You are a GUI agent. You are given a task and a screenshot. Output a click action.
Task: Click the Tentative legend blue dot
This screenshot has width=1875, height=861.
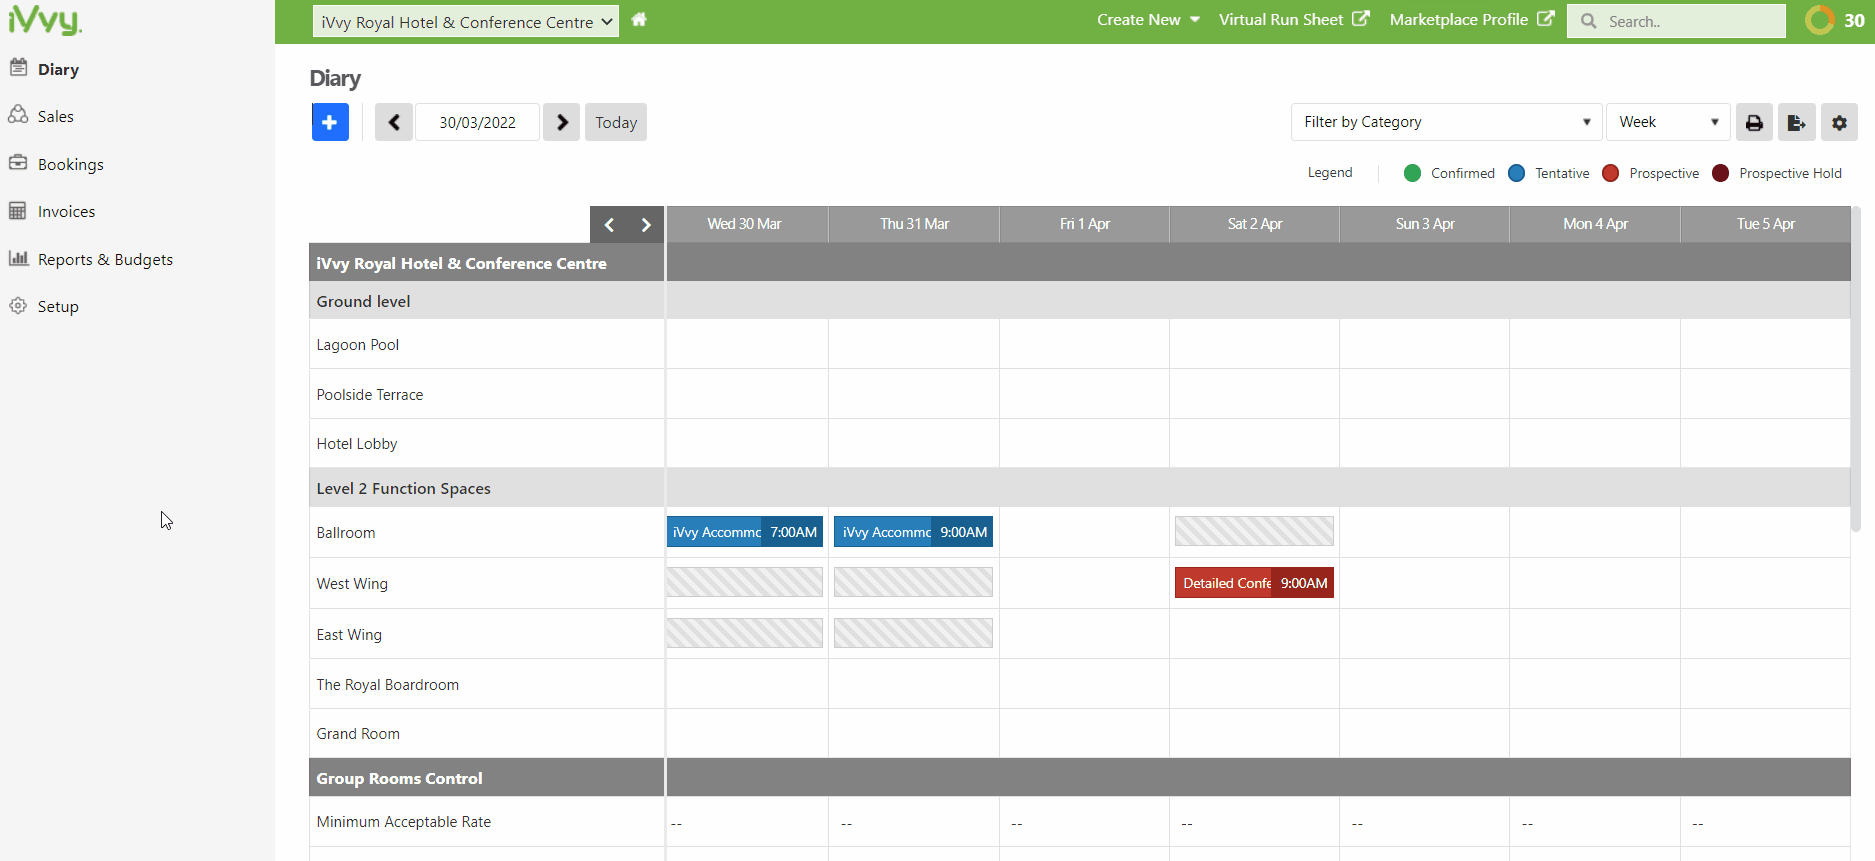pyautogui.click(x=1516, y=173)
